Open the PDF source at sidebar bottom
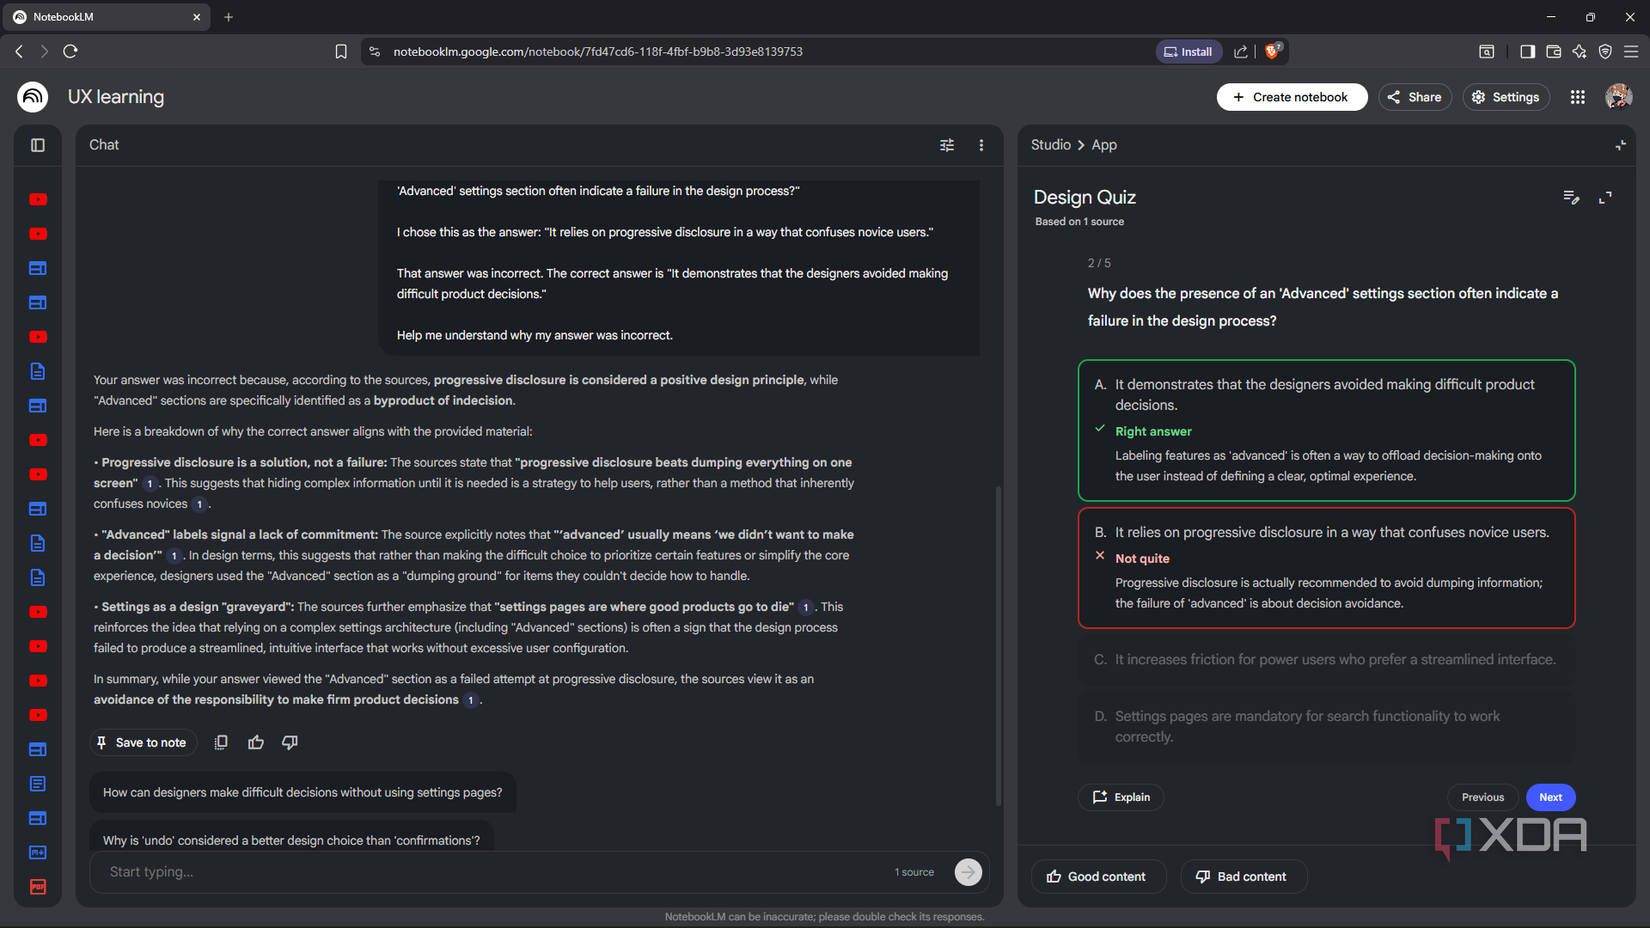1650x928 pixels. pos(37,886)
